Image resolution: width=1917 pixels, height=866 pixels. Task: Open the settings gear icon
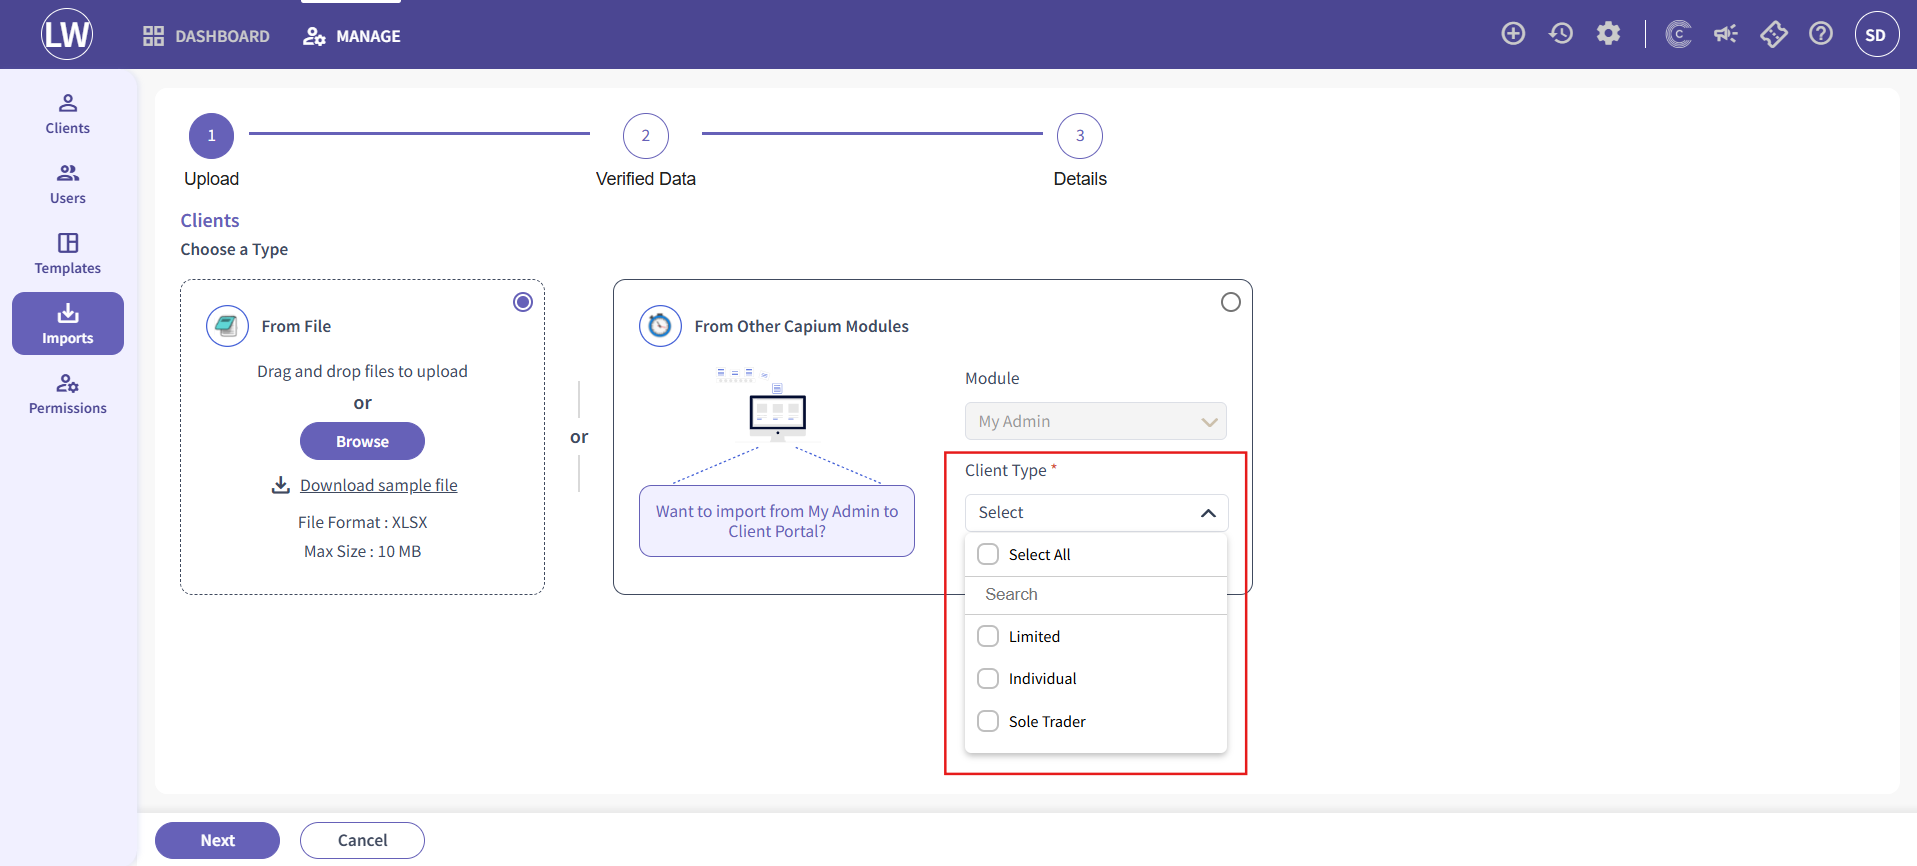tap(1608, 34)
